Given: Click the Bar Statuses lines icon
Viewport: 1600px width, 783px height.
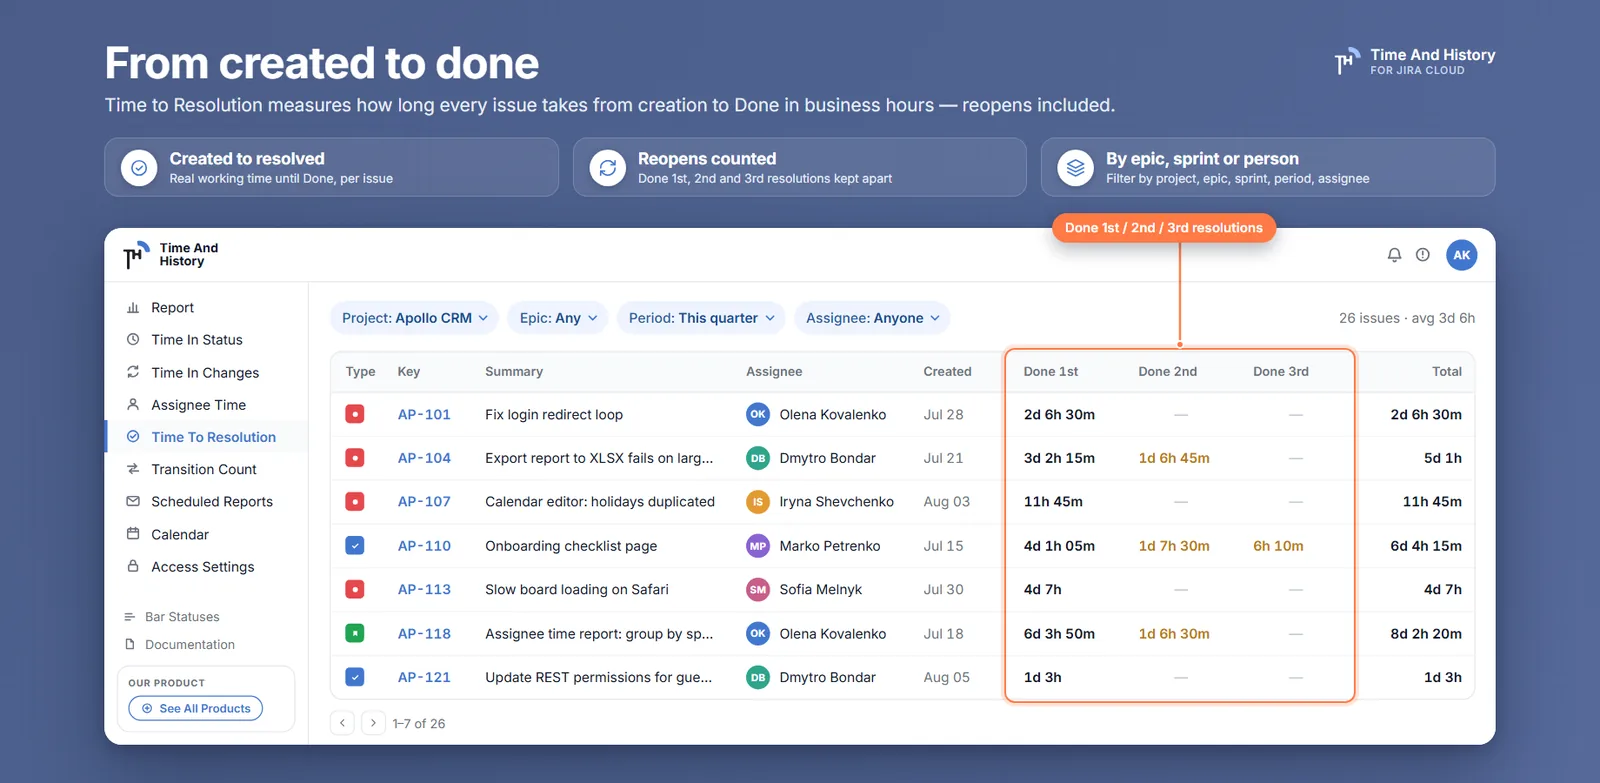Looking at the screenshot, I should tap(130, 617).
